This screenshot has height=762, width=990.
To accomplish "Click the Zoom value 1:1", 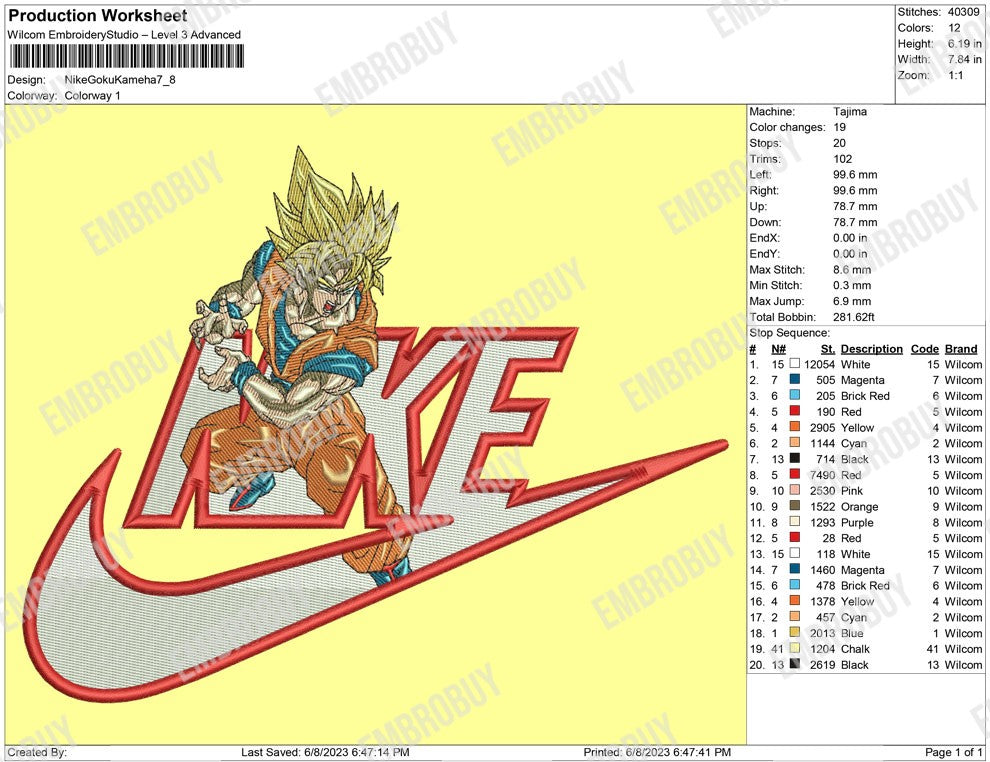I will coord(955,75).
